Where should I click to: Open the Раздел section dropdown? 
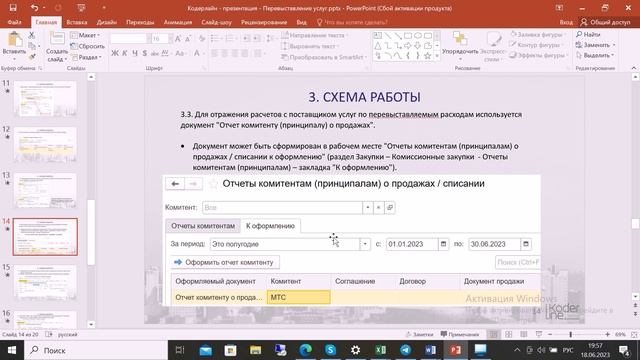pyautogui.click(x=86, y=57)
